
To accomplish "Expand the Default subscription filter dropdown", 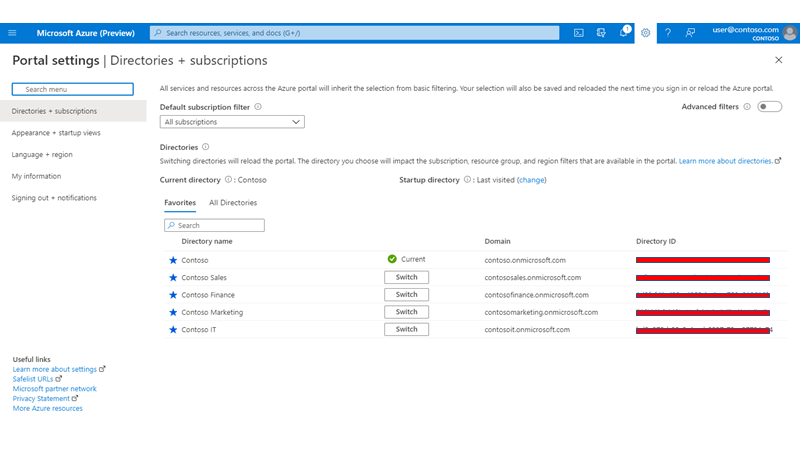I will pos(232,122).
